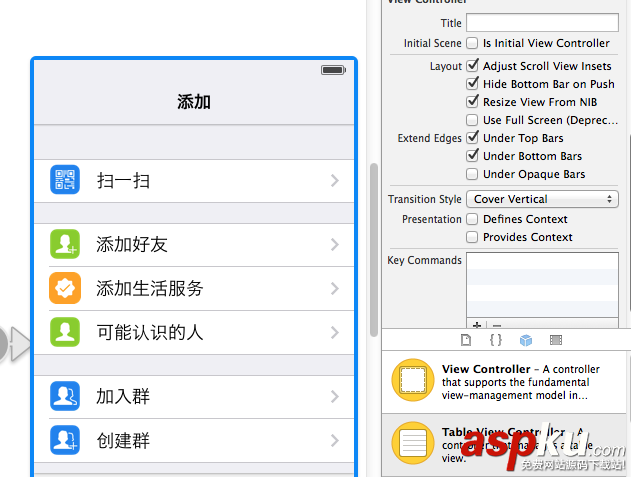Uncheck Adjust Scroll View Insets
Image resolution: width=631 pixels, height=477 pixels.
pos(472,65)
